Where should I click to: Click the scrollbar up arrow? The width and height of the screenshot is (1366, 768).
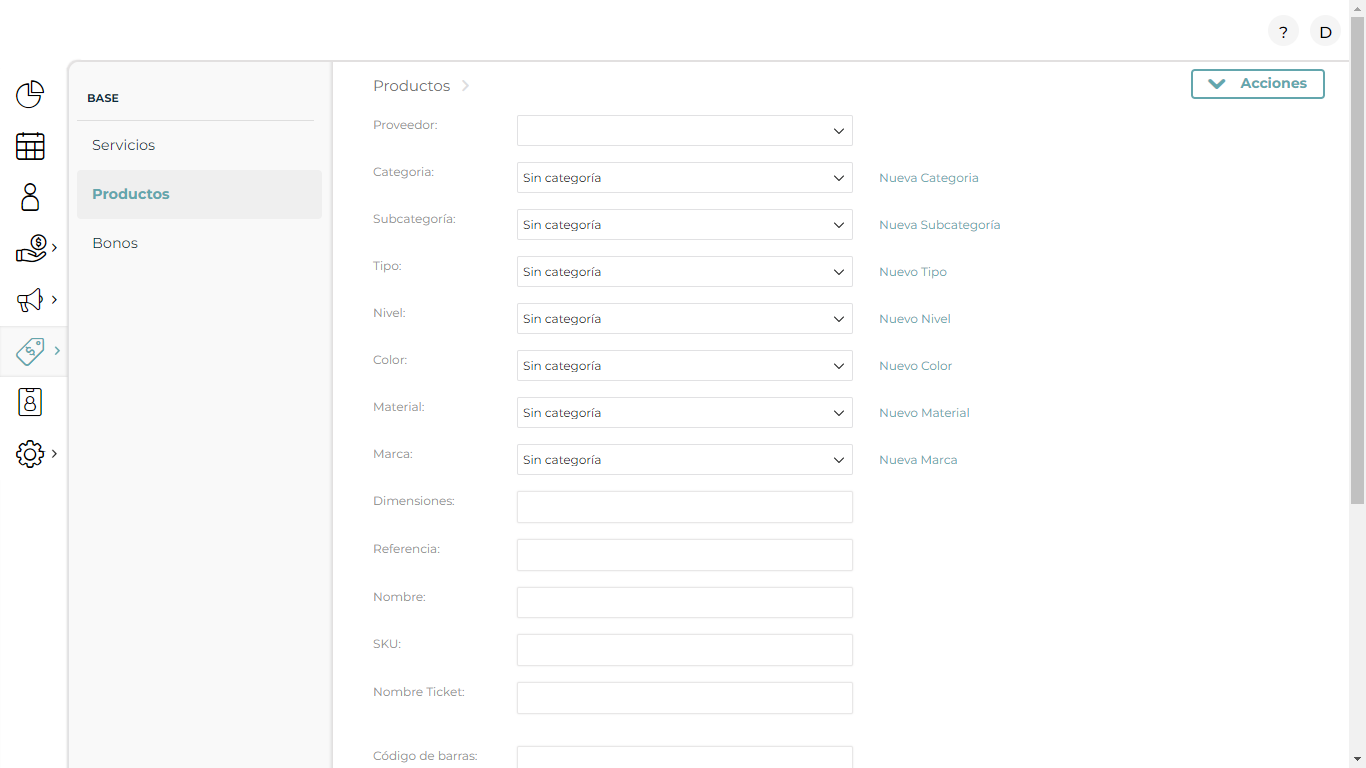click(1357, 8)
